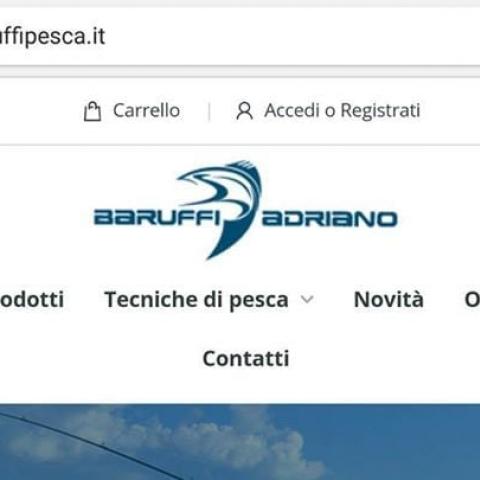Click the divider between Carrello and Accedi
Image resolution: width=480 pixels, height=480 pixels.
click(x=209, y=111)
